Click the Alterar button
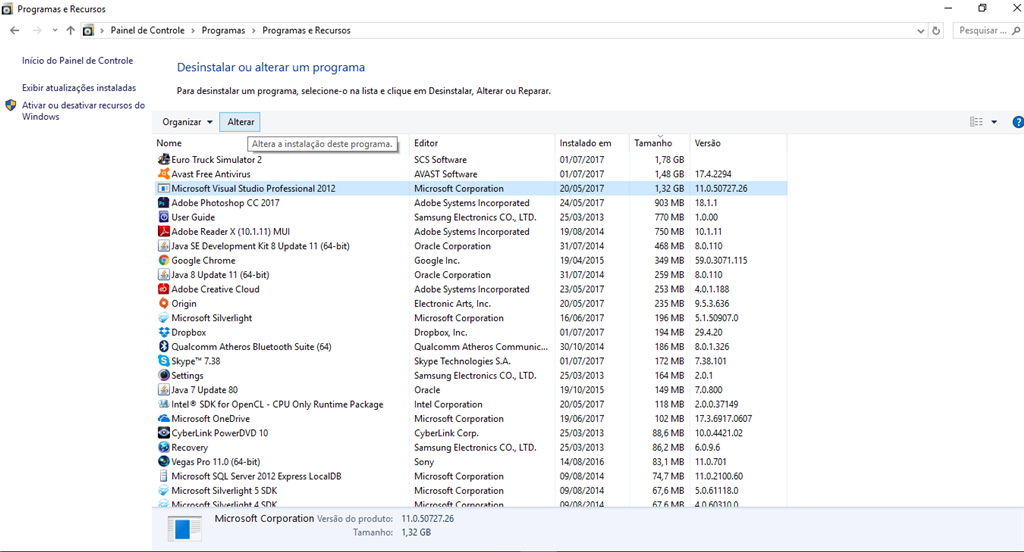 coord(240,122)
